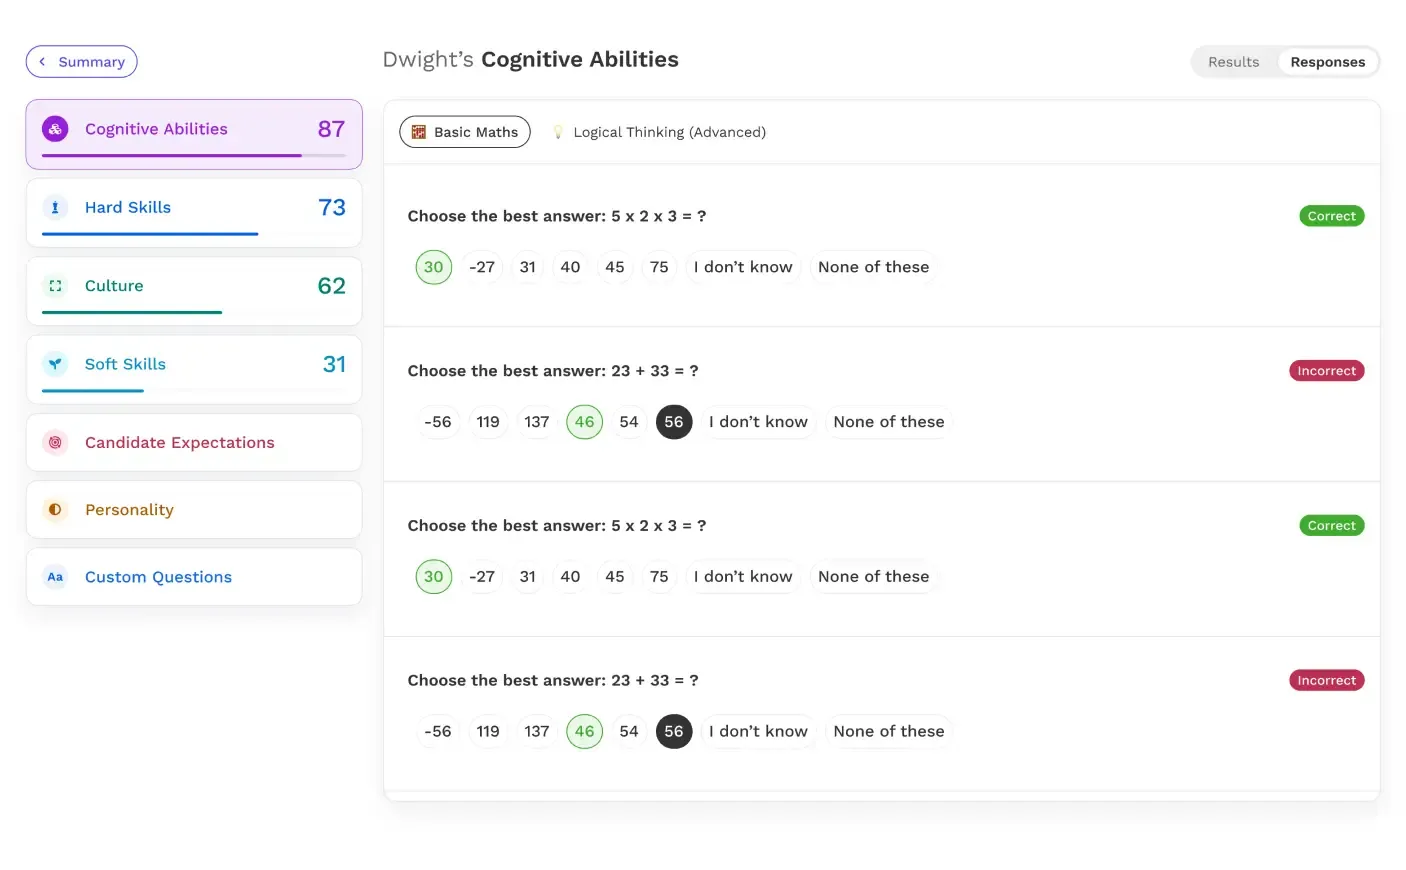Select dark answer 56 in second question
Viewport: 1406px width, 870px height.
[674, 422]
